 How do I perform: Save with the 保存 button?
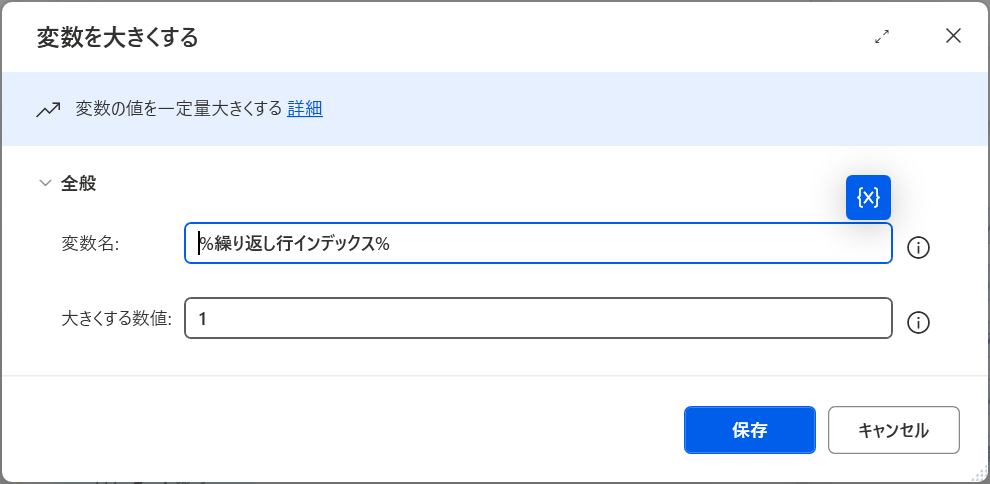[x=749, y=430]
